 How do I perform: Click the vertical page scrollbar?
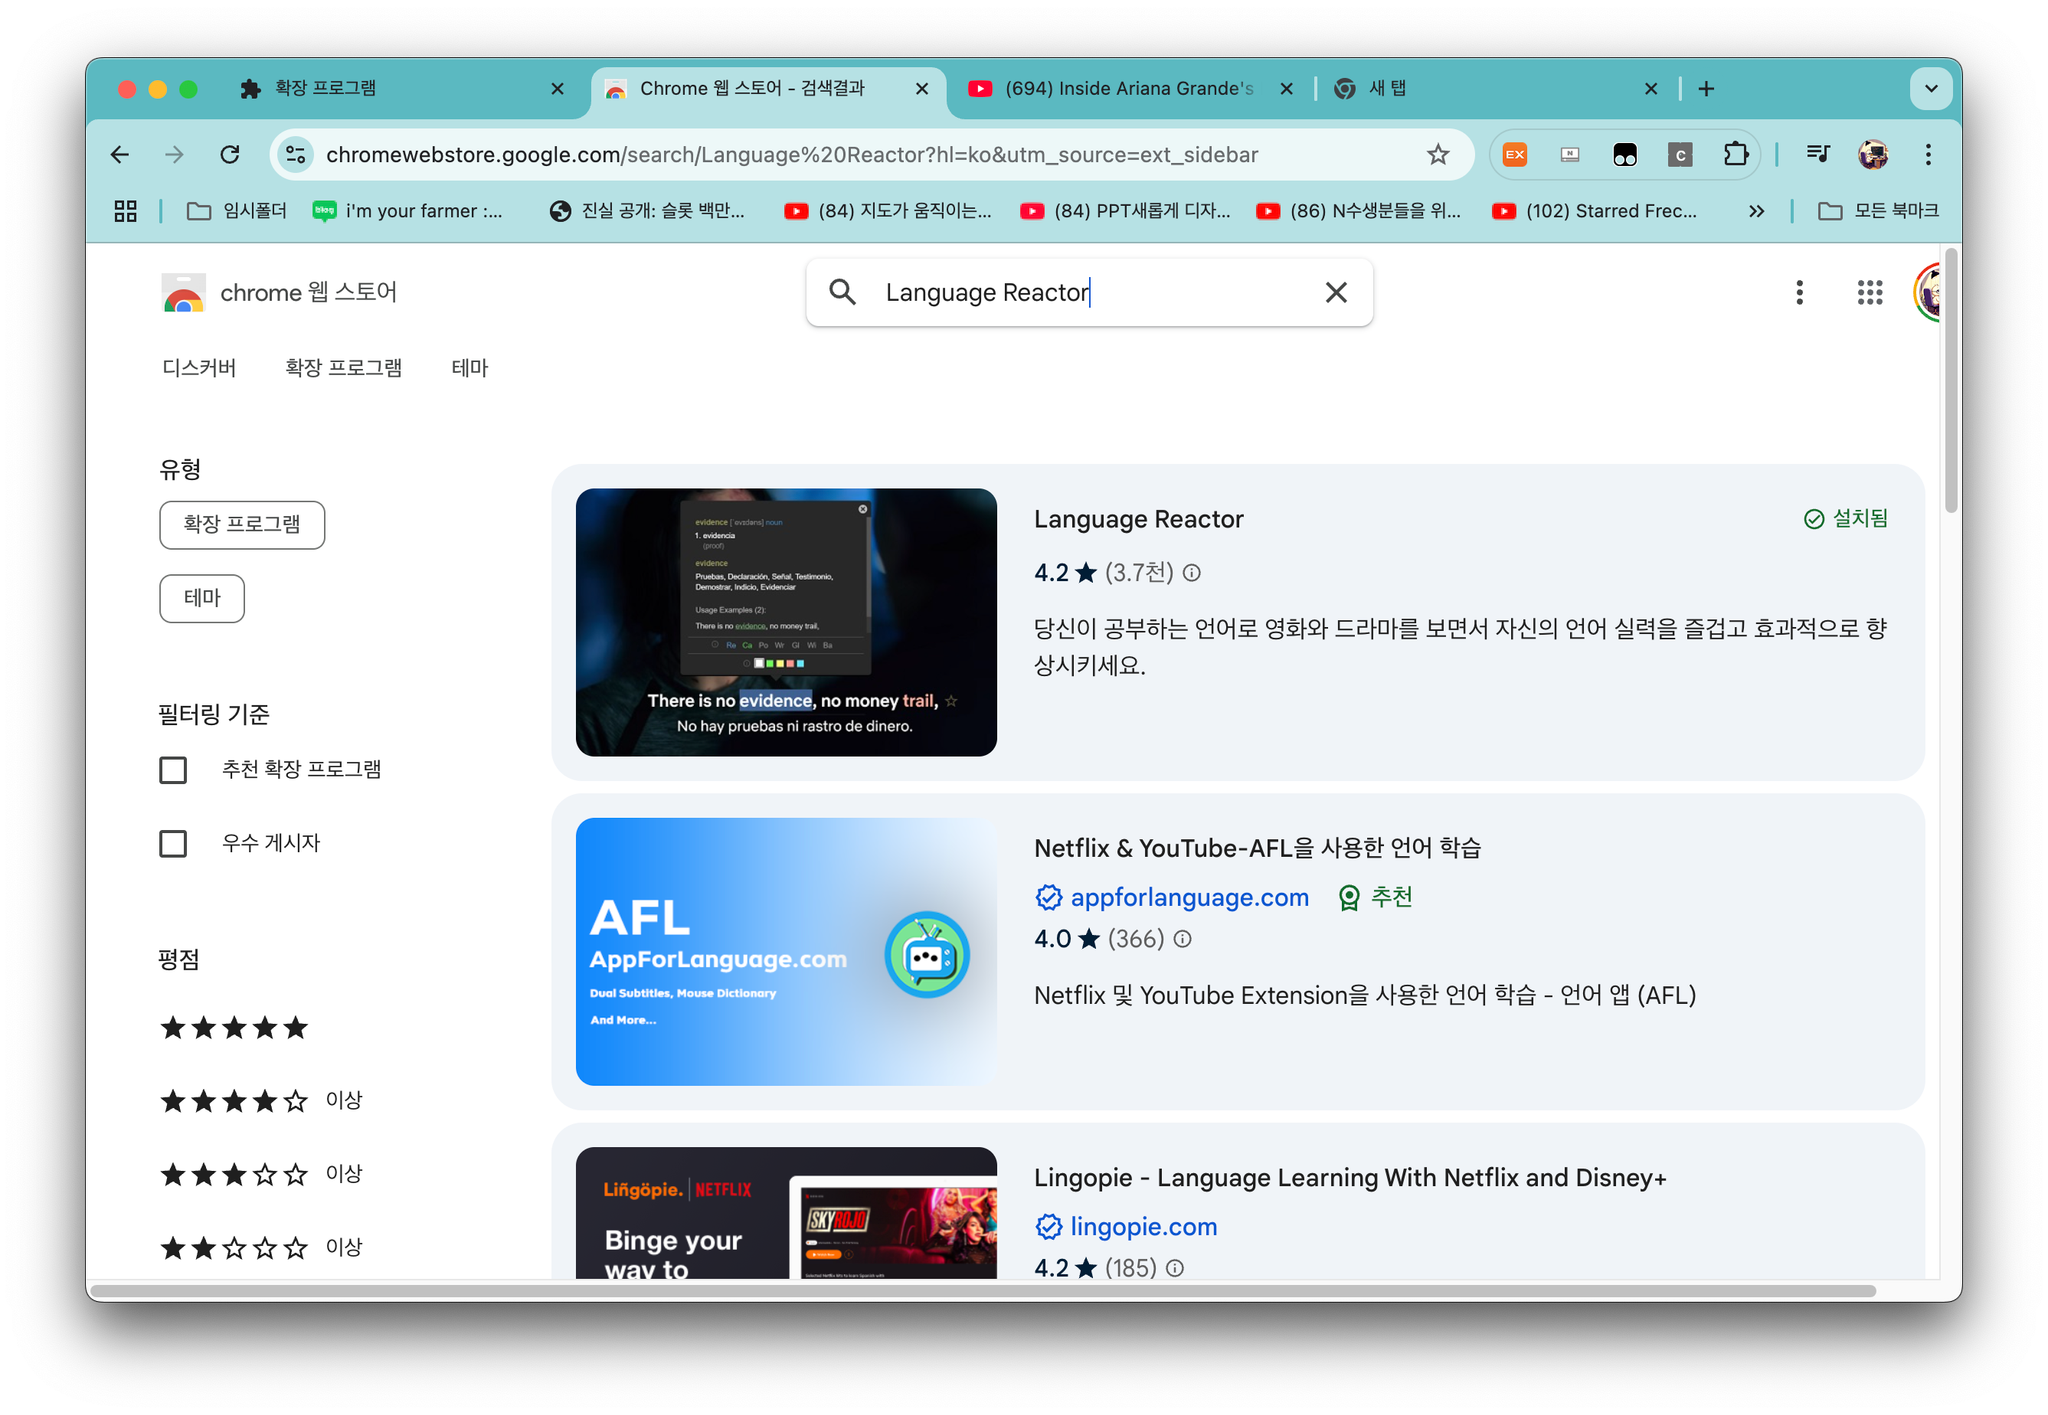coord(1950,380)
